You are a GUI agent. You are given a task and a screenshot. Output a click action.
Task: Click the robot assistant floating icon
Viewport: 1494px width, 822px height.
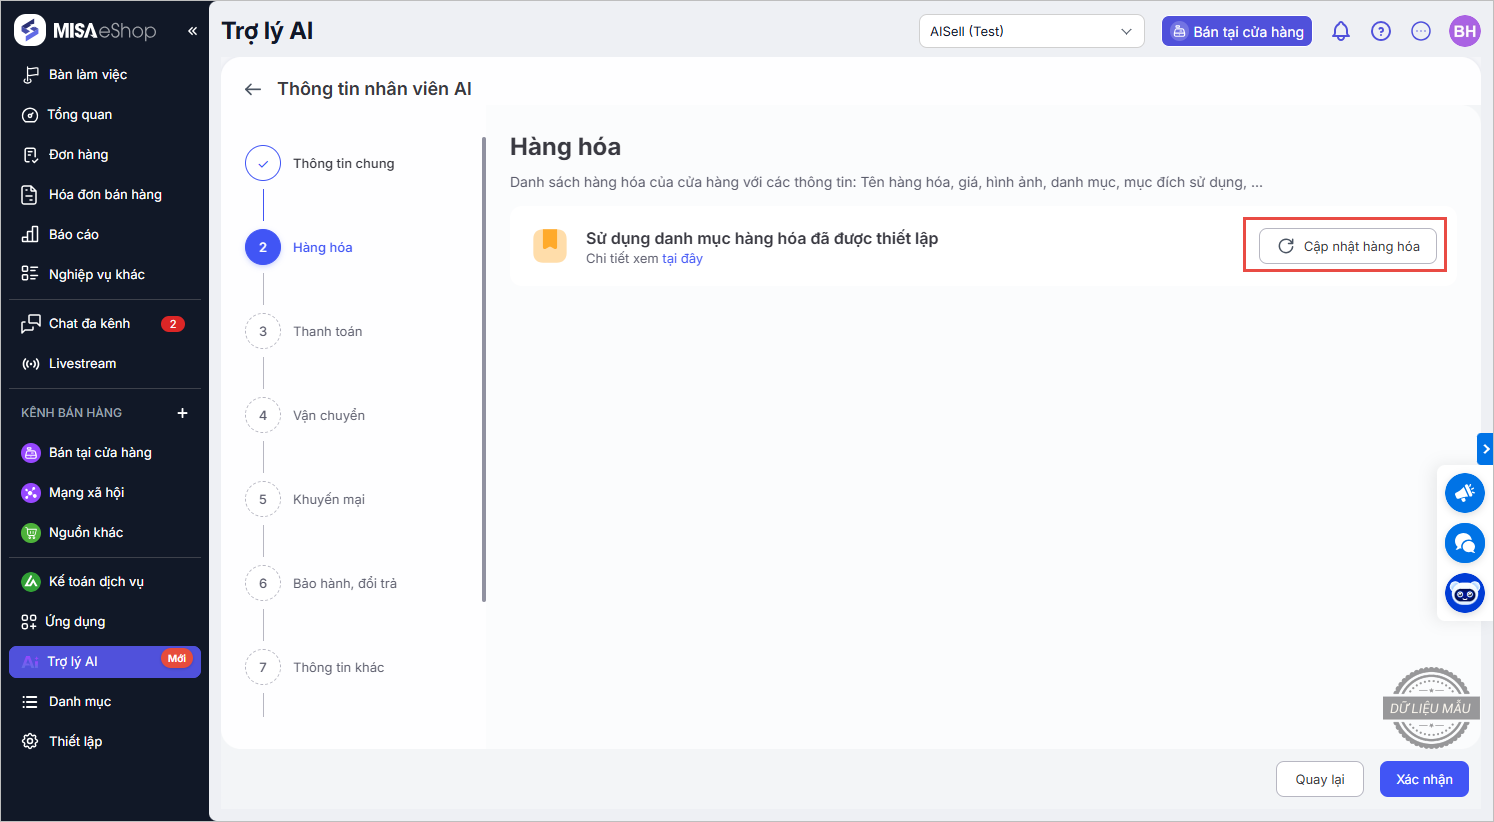1464,593
